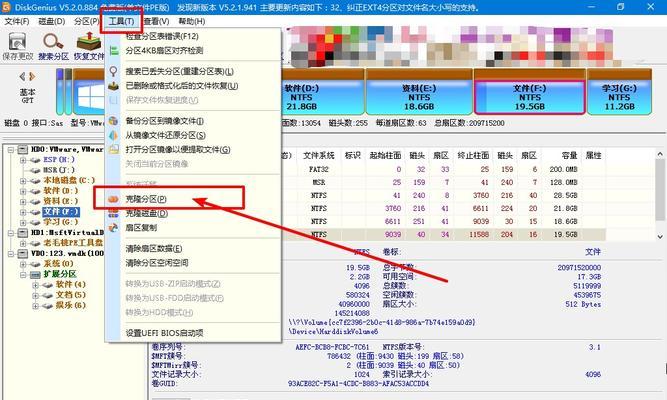Click the Clone Disk menu icon
The width and height of the screenshot is (667, 400).
point(114,214)
